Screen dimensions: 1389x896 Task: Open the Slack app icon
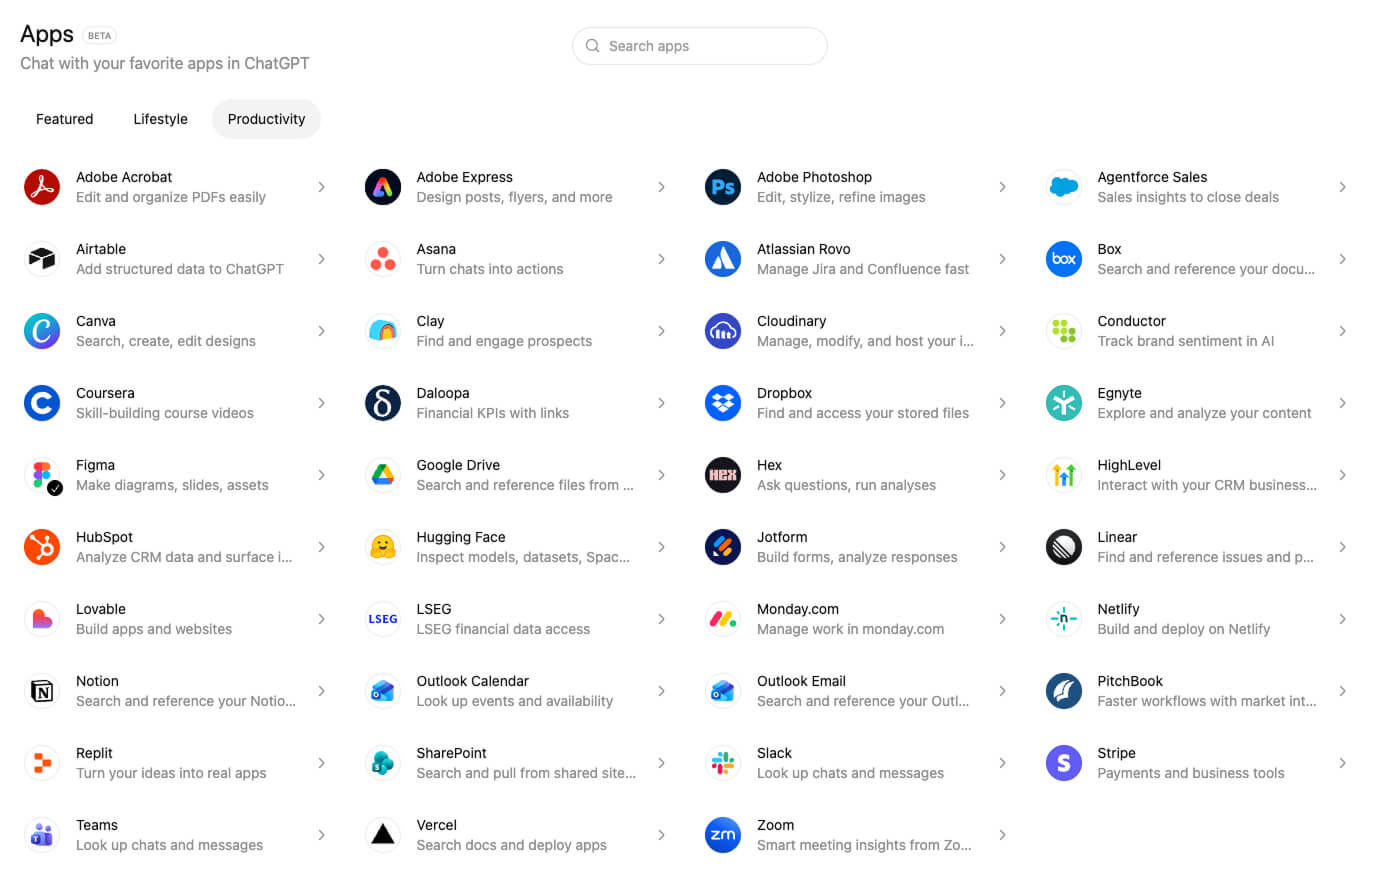tap(722, 763)
